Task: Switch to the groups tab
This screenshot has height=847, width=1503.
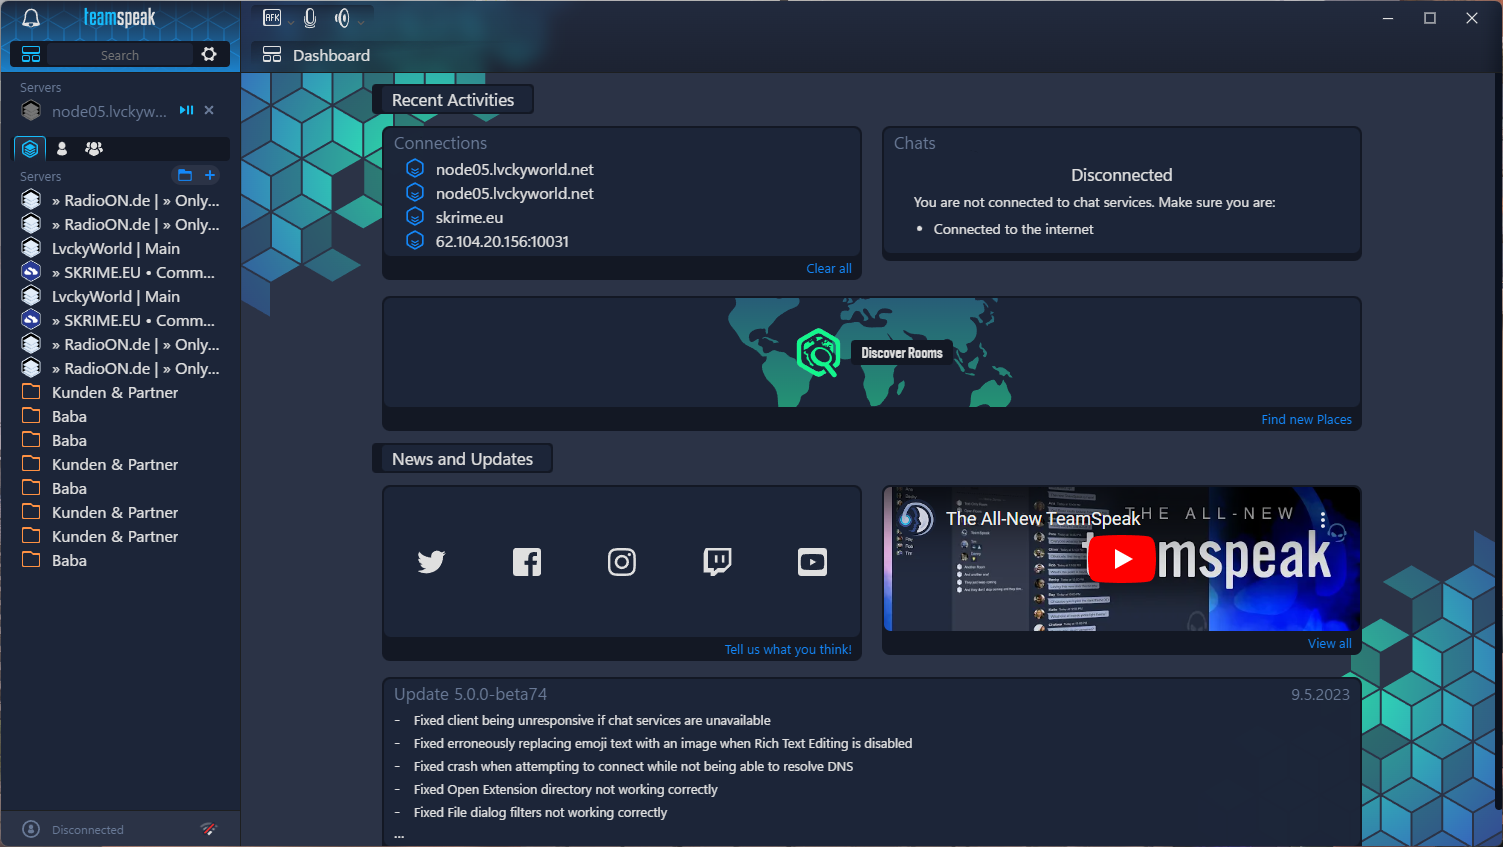Action: coord(94,148)
